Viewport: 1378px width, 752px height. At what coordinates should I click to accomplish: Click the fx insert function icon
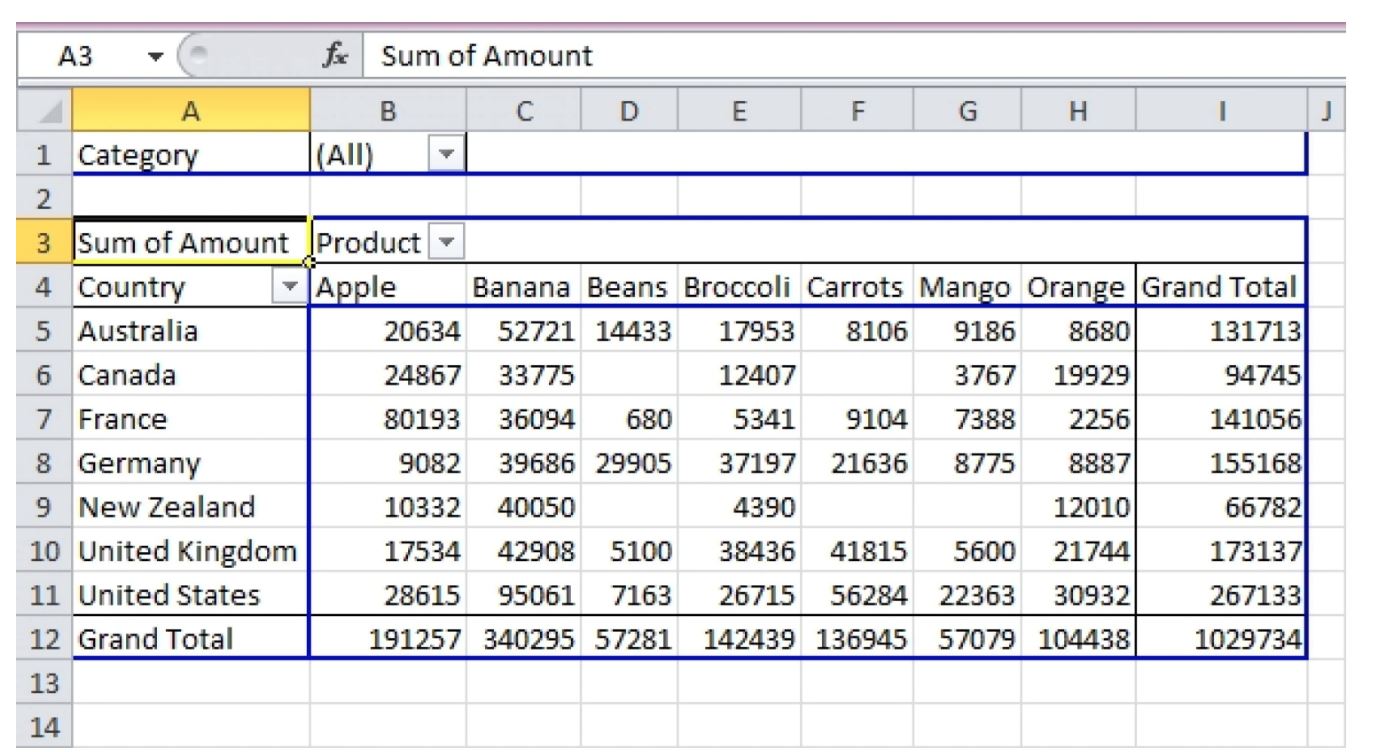pyautogui.click(x=335, y=56)
